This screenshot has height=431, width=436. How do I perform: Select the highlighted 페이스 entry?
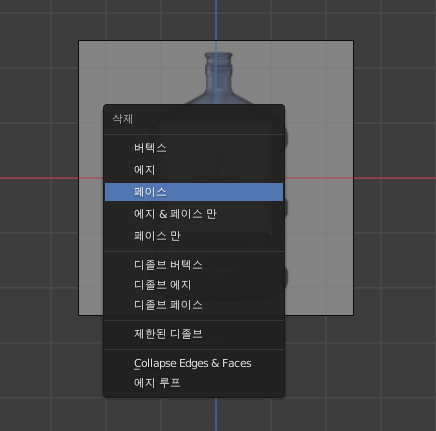tap(194, 192)
